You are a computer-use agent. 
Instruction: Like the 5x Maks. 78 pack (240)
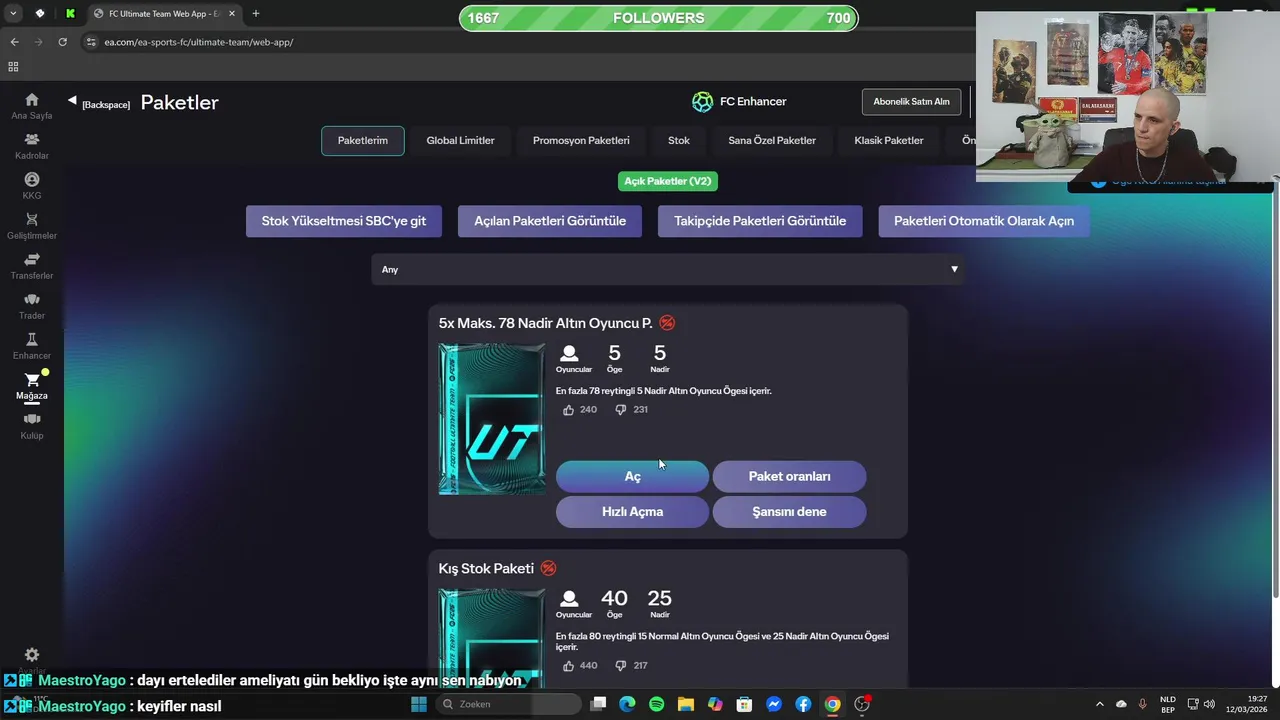[569, 410]
